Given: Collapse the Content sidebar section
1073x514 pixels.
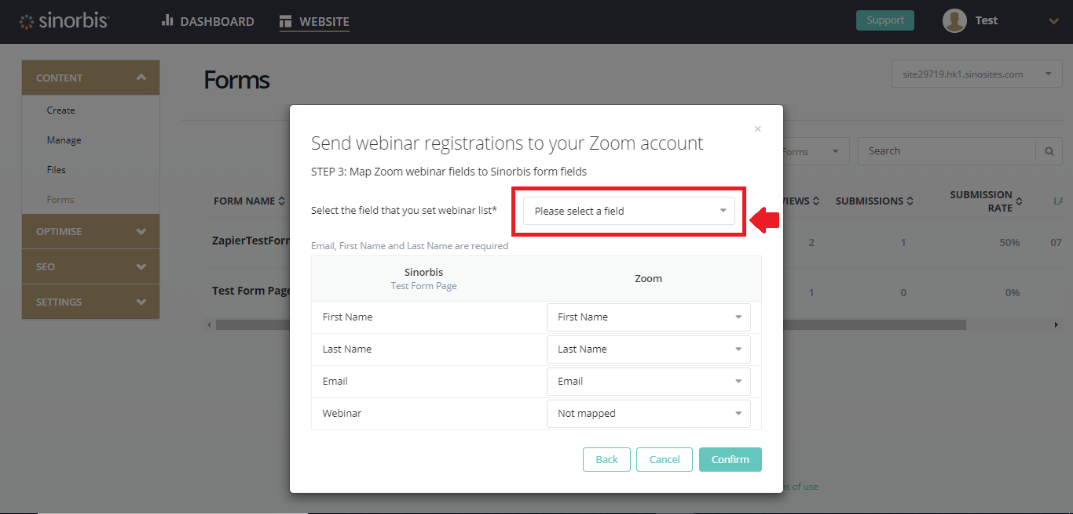Looking at the screenshot, I should pyautogui.click(x=90, y=77).
